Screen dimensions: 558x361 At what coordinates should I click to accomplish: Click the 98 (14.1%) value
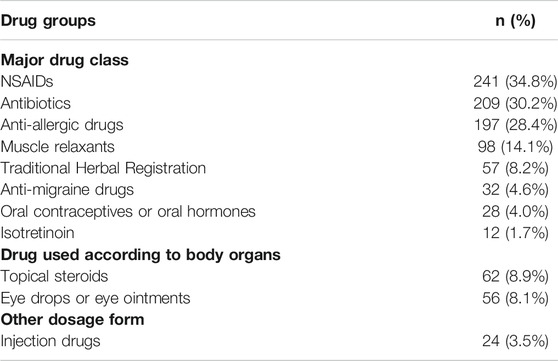[x=515, y=147]
